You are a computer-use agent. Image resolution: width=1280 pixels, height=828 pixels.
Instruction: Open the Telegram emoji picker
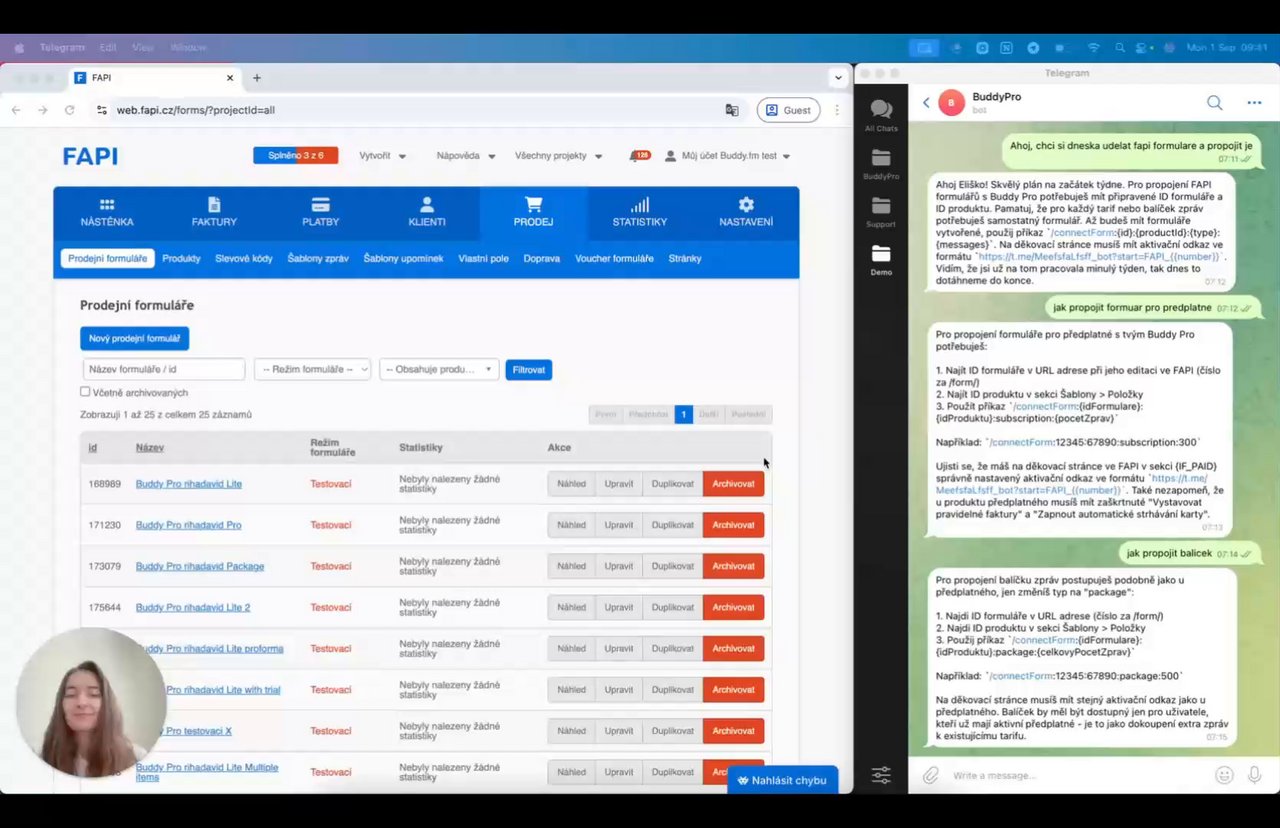[x=1224, y=775]
